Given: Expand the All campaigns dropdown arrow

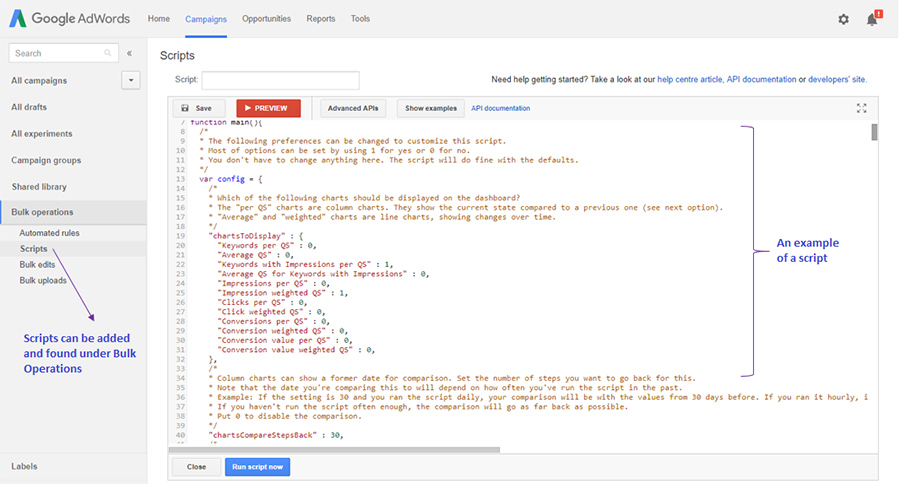Looking at the screenshot, I should tap(131, 80).
